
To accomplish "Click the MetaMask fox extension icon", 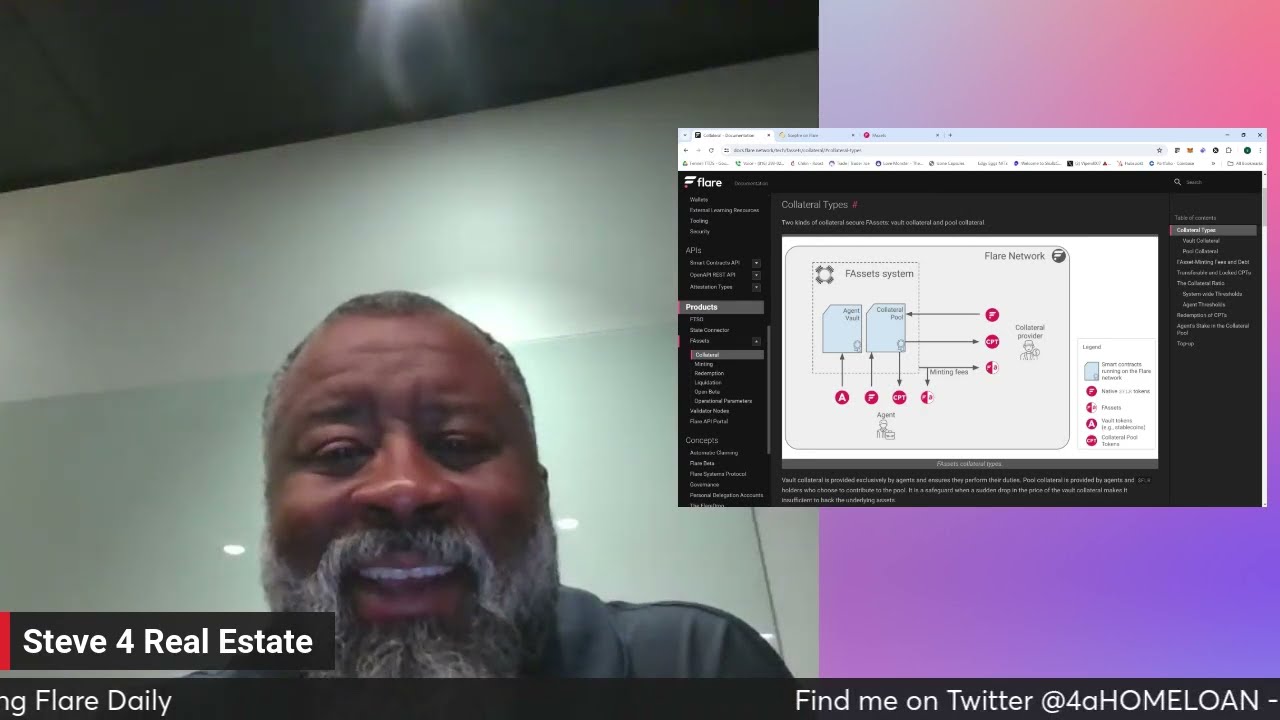I will pyautogui.click(x=1190, y=150).
